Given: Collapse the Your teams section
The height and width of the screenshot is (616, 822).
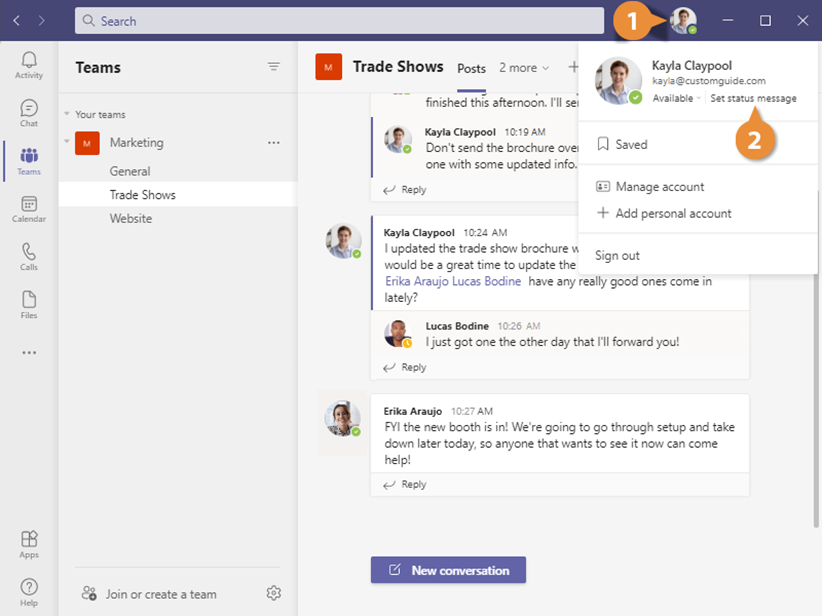Looking at the screenshot, I should pyautogui.click(x=67, y=114).
